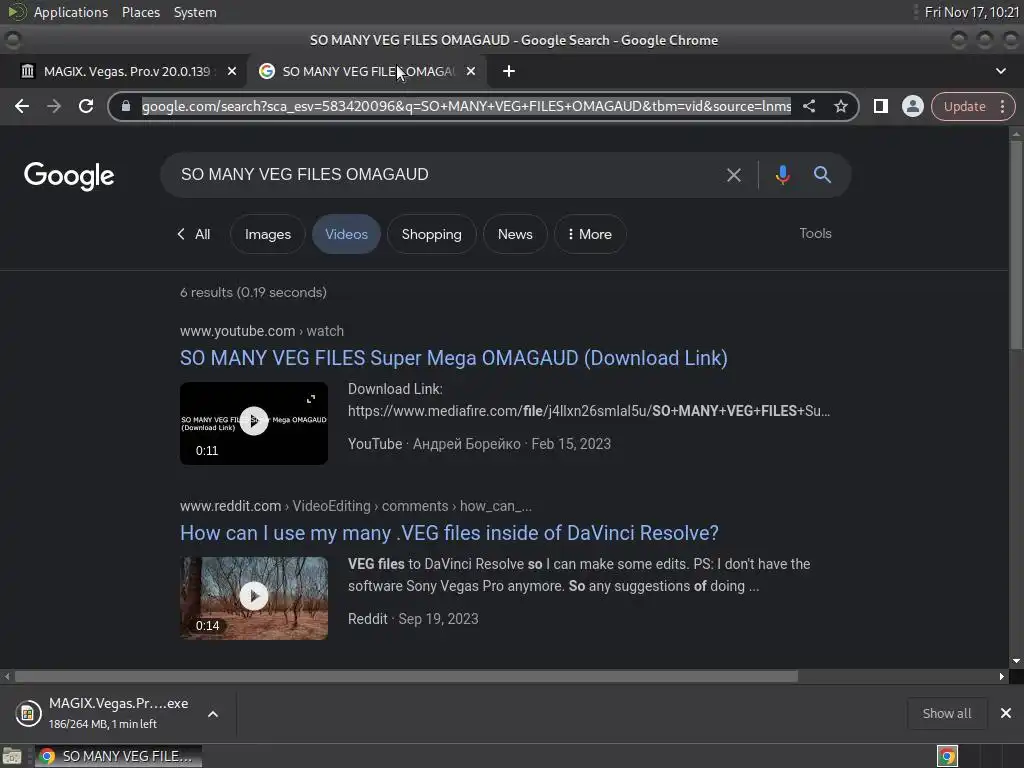Switch to News results
1024x768 pixels.
[515, 234]
